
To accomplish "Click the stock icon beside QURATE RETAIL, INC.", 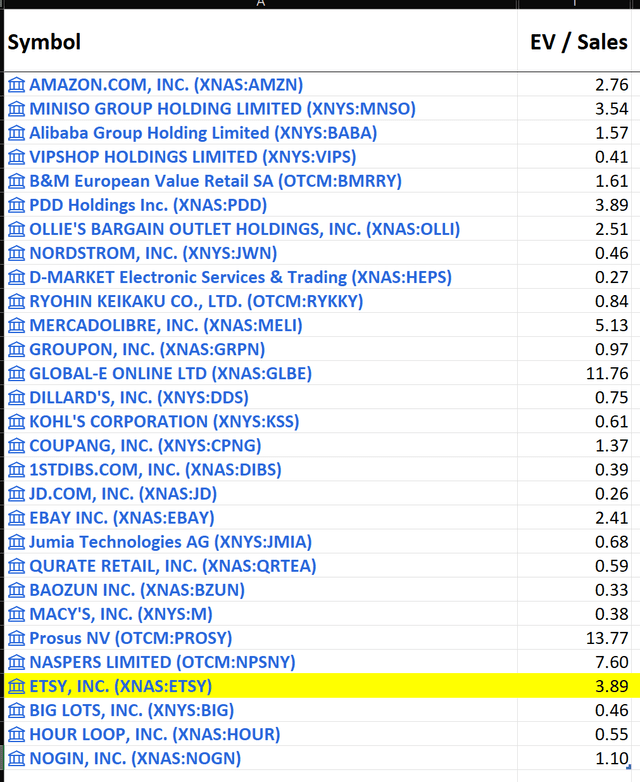I will 16,566.
